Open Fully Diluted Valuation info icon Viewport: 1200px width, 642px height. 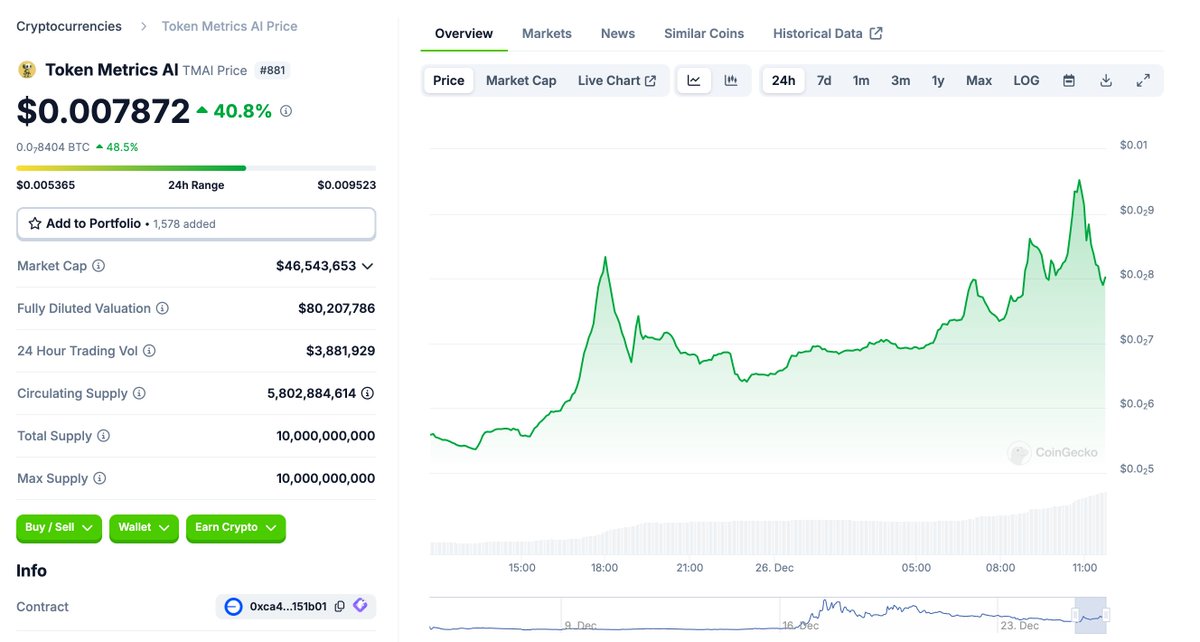pyautogui.click(x=162, y=308)
